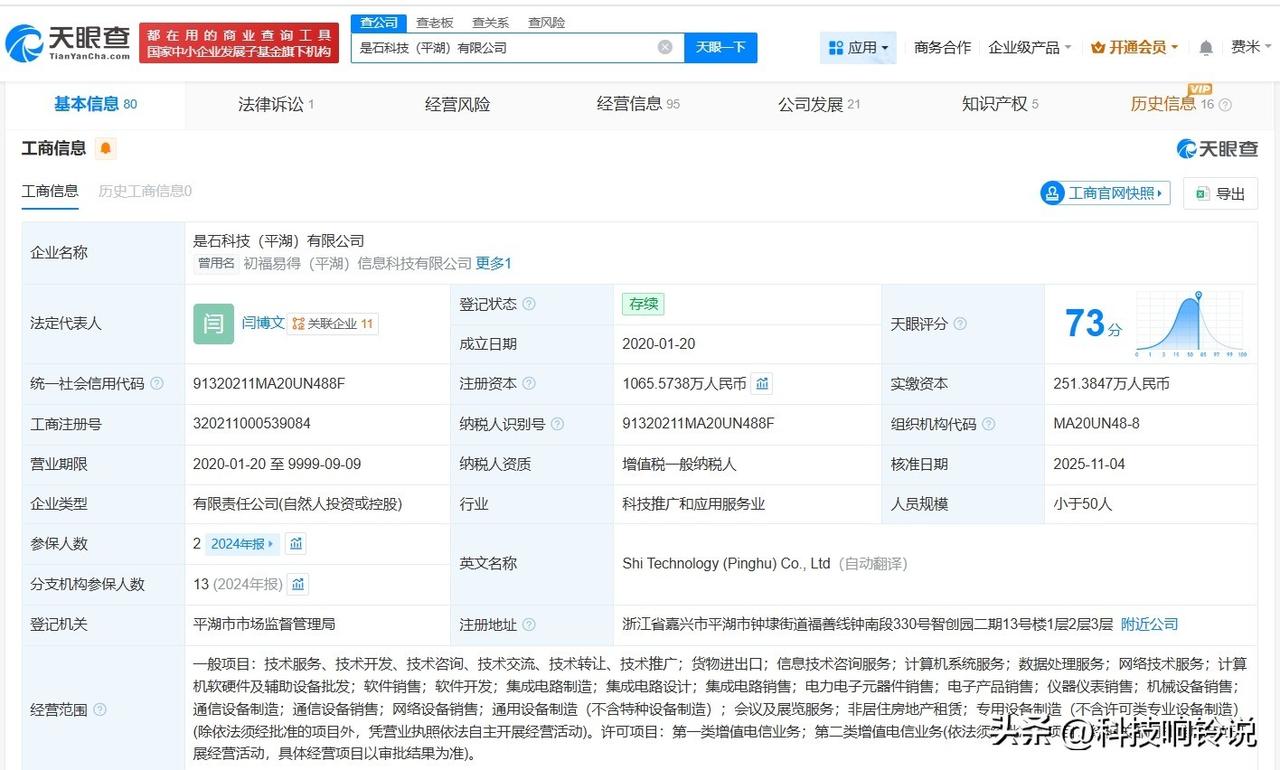The image size is (1280, 770).
Task: Select the 历史工商信息0 sub-tab
Action: tap(145, 191)
